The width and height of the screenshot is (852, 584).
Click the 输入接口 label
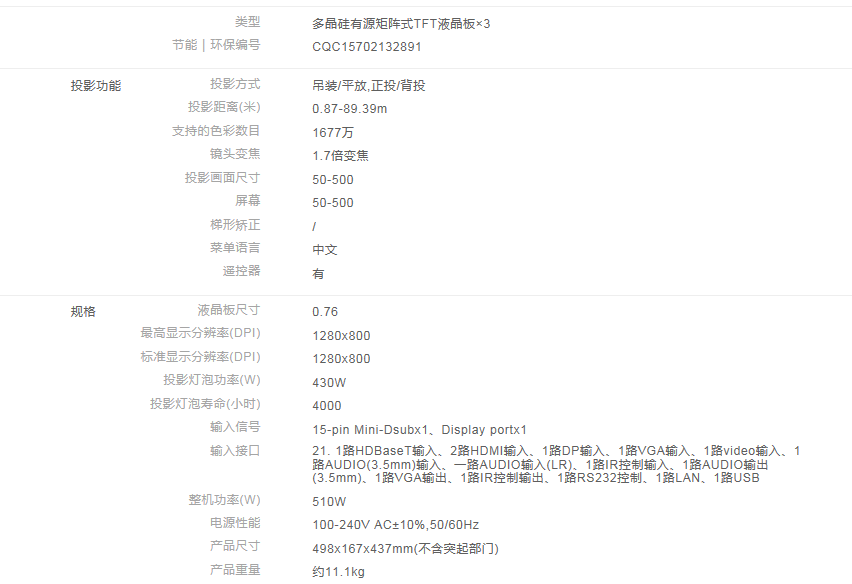point(235,451)
